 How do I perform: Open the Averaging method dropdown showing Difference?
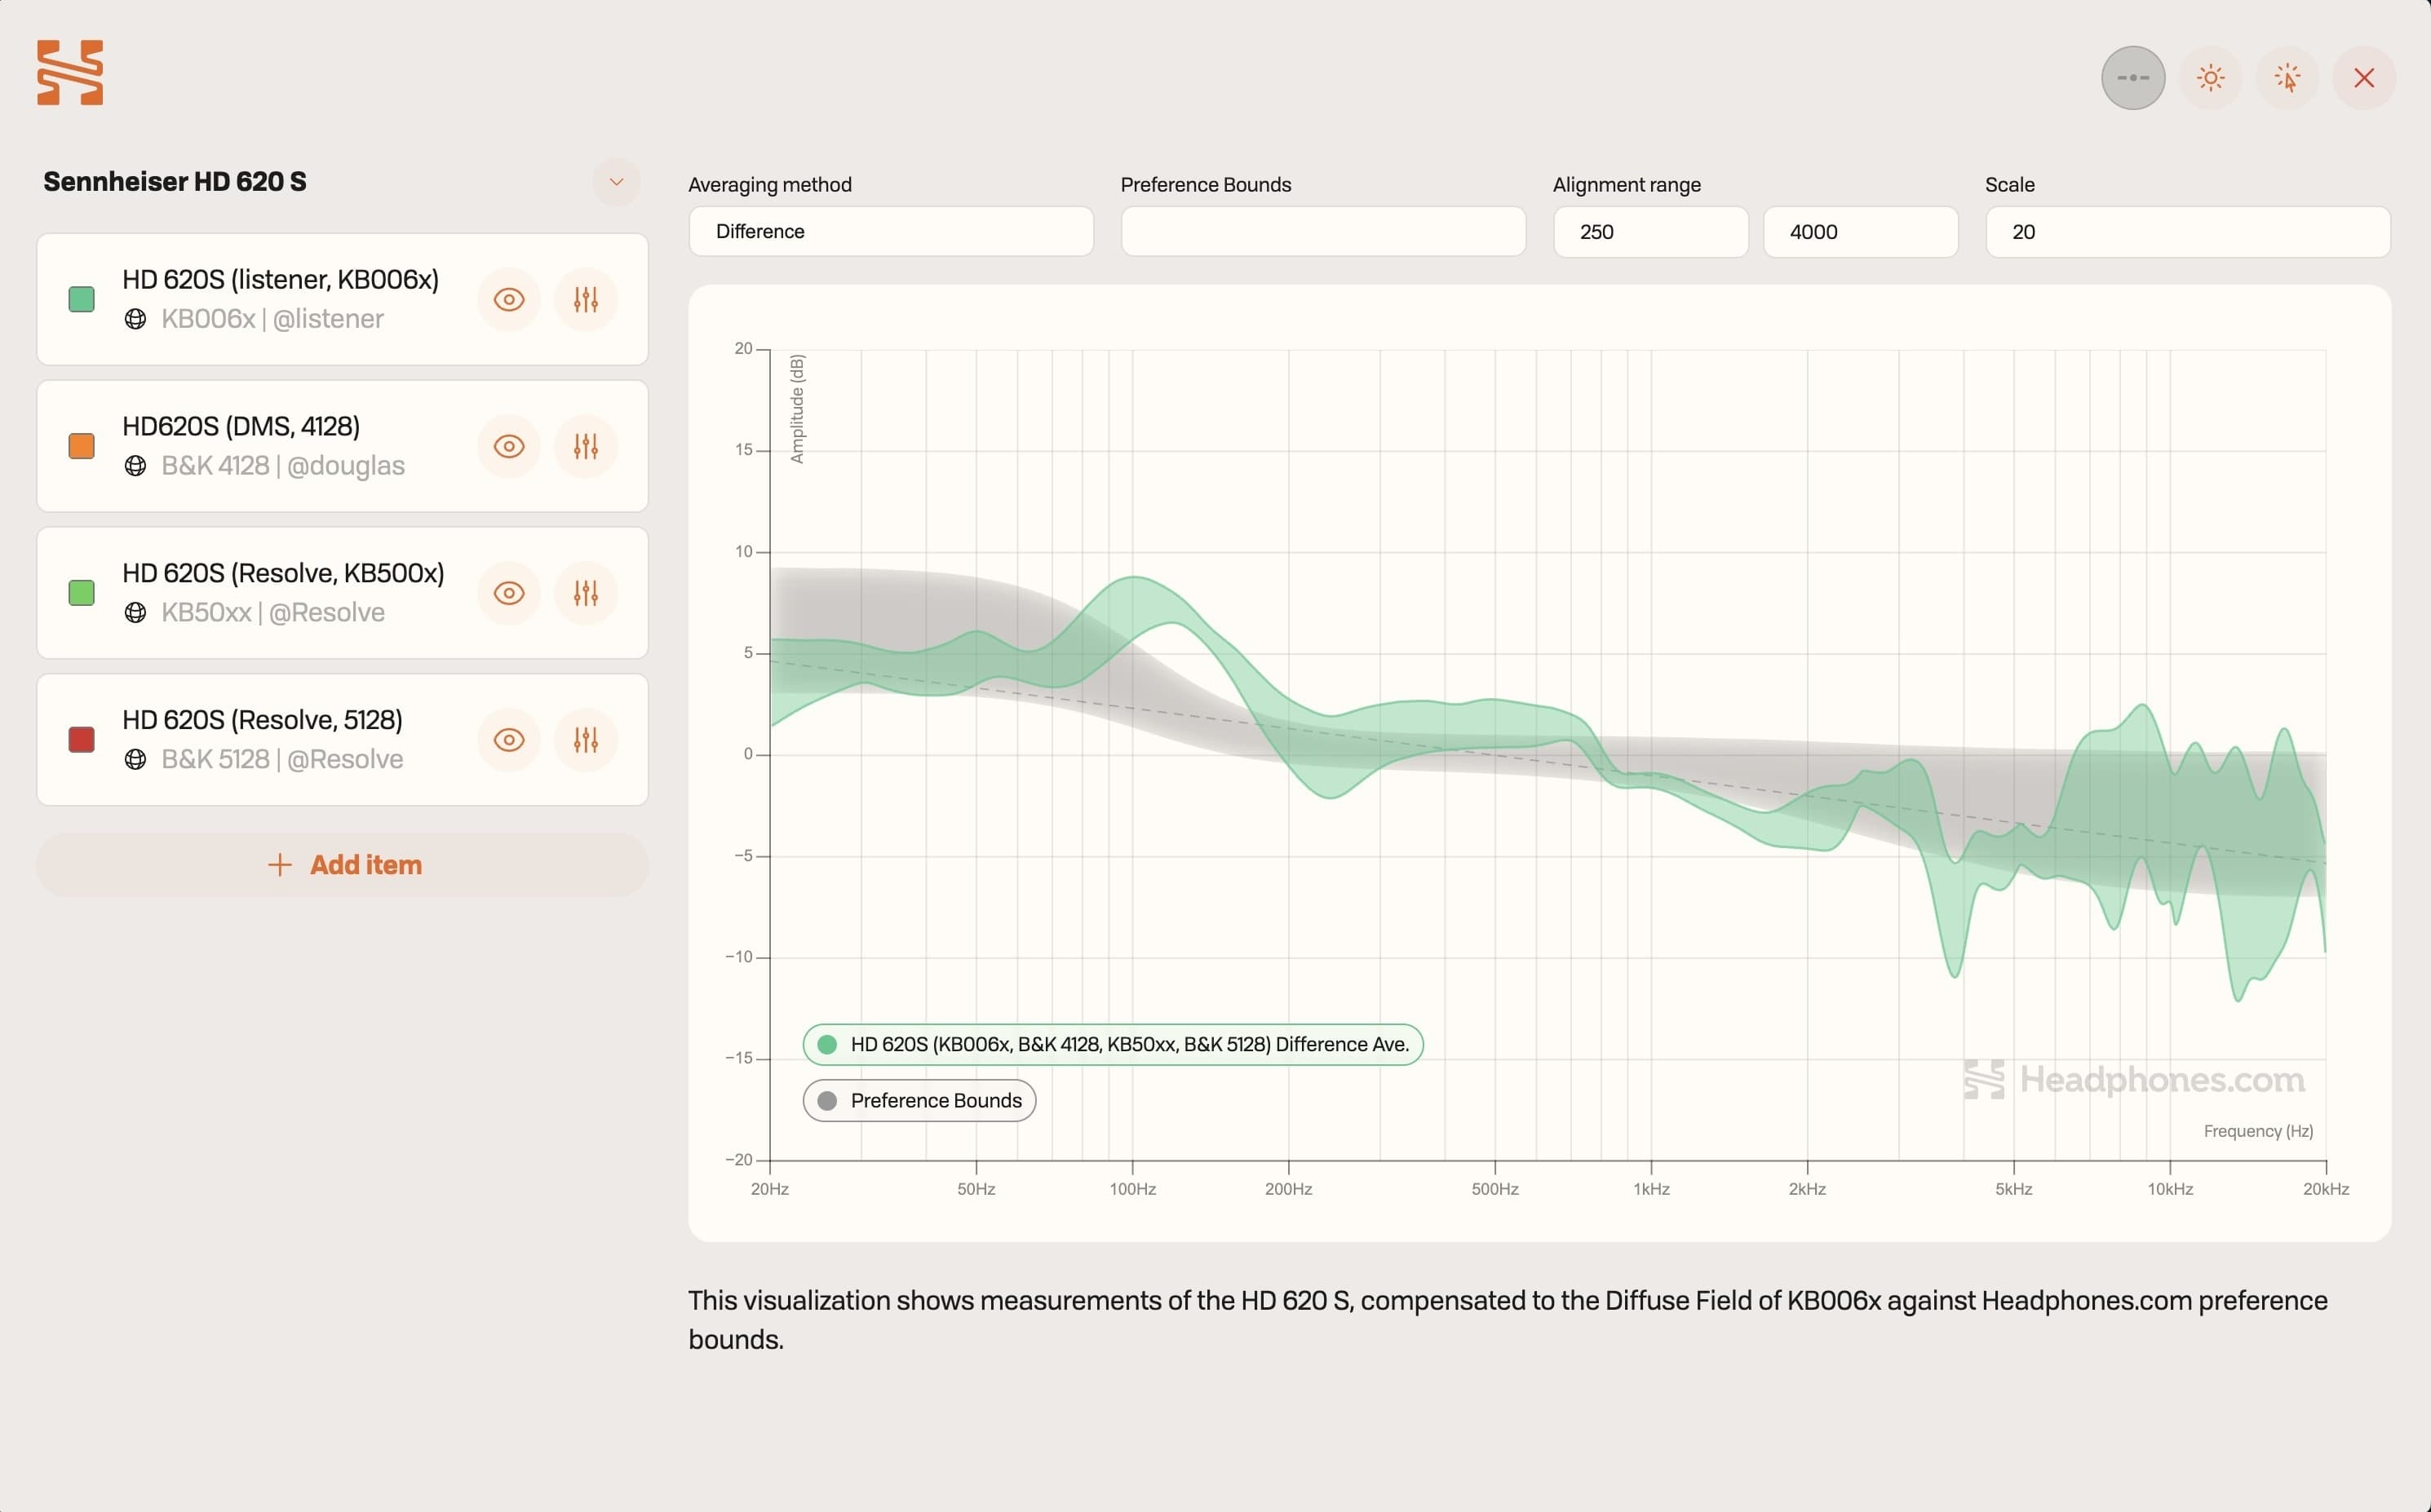[891, 232]
